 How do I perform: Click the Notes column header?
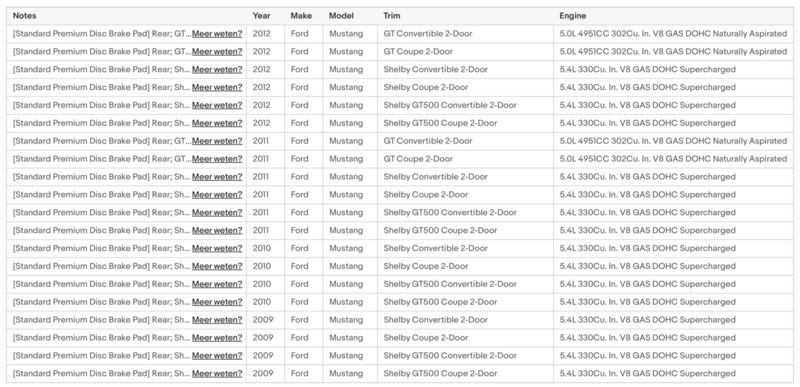24,16
